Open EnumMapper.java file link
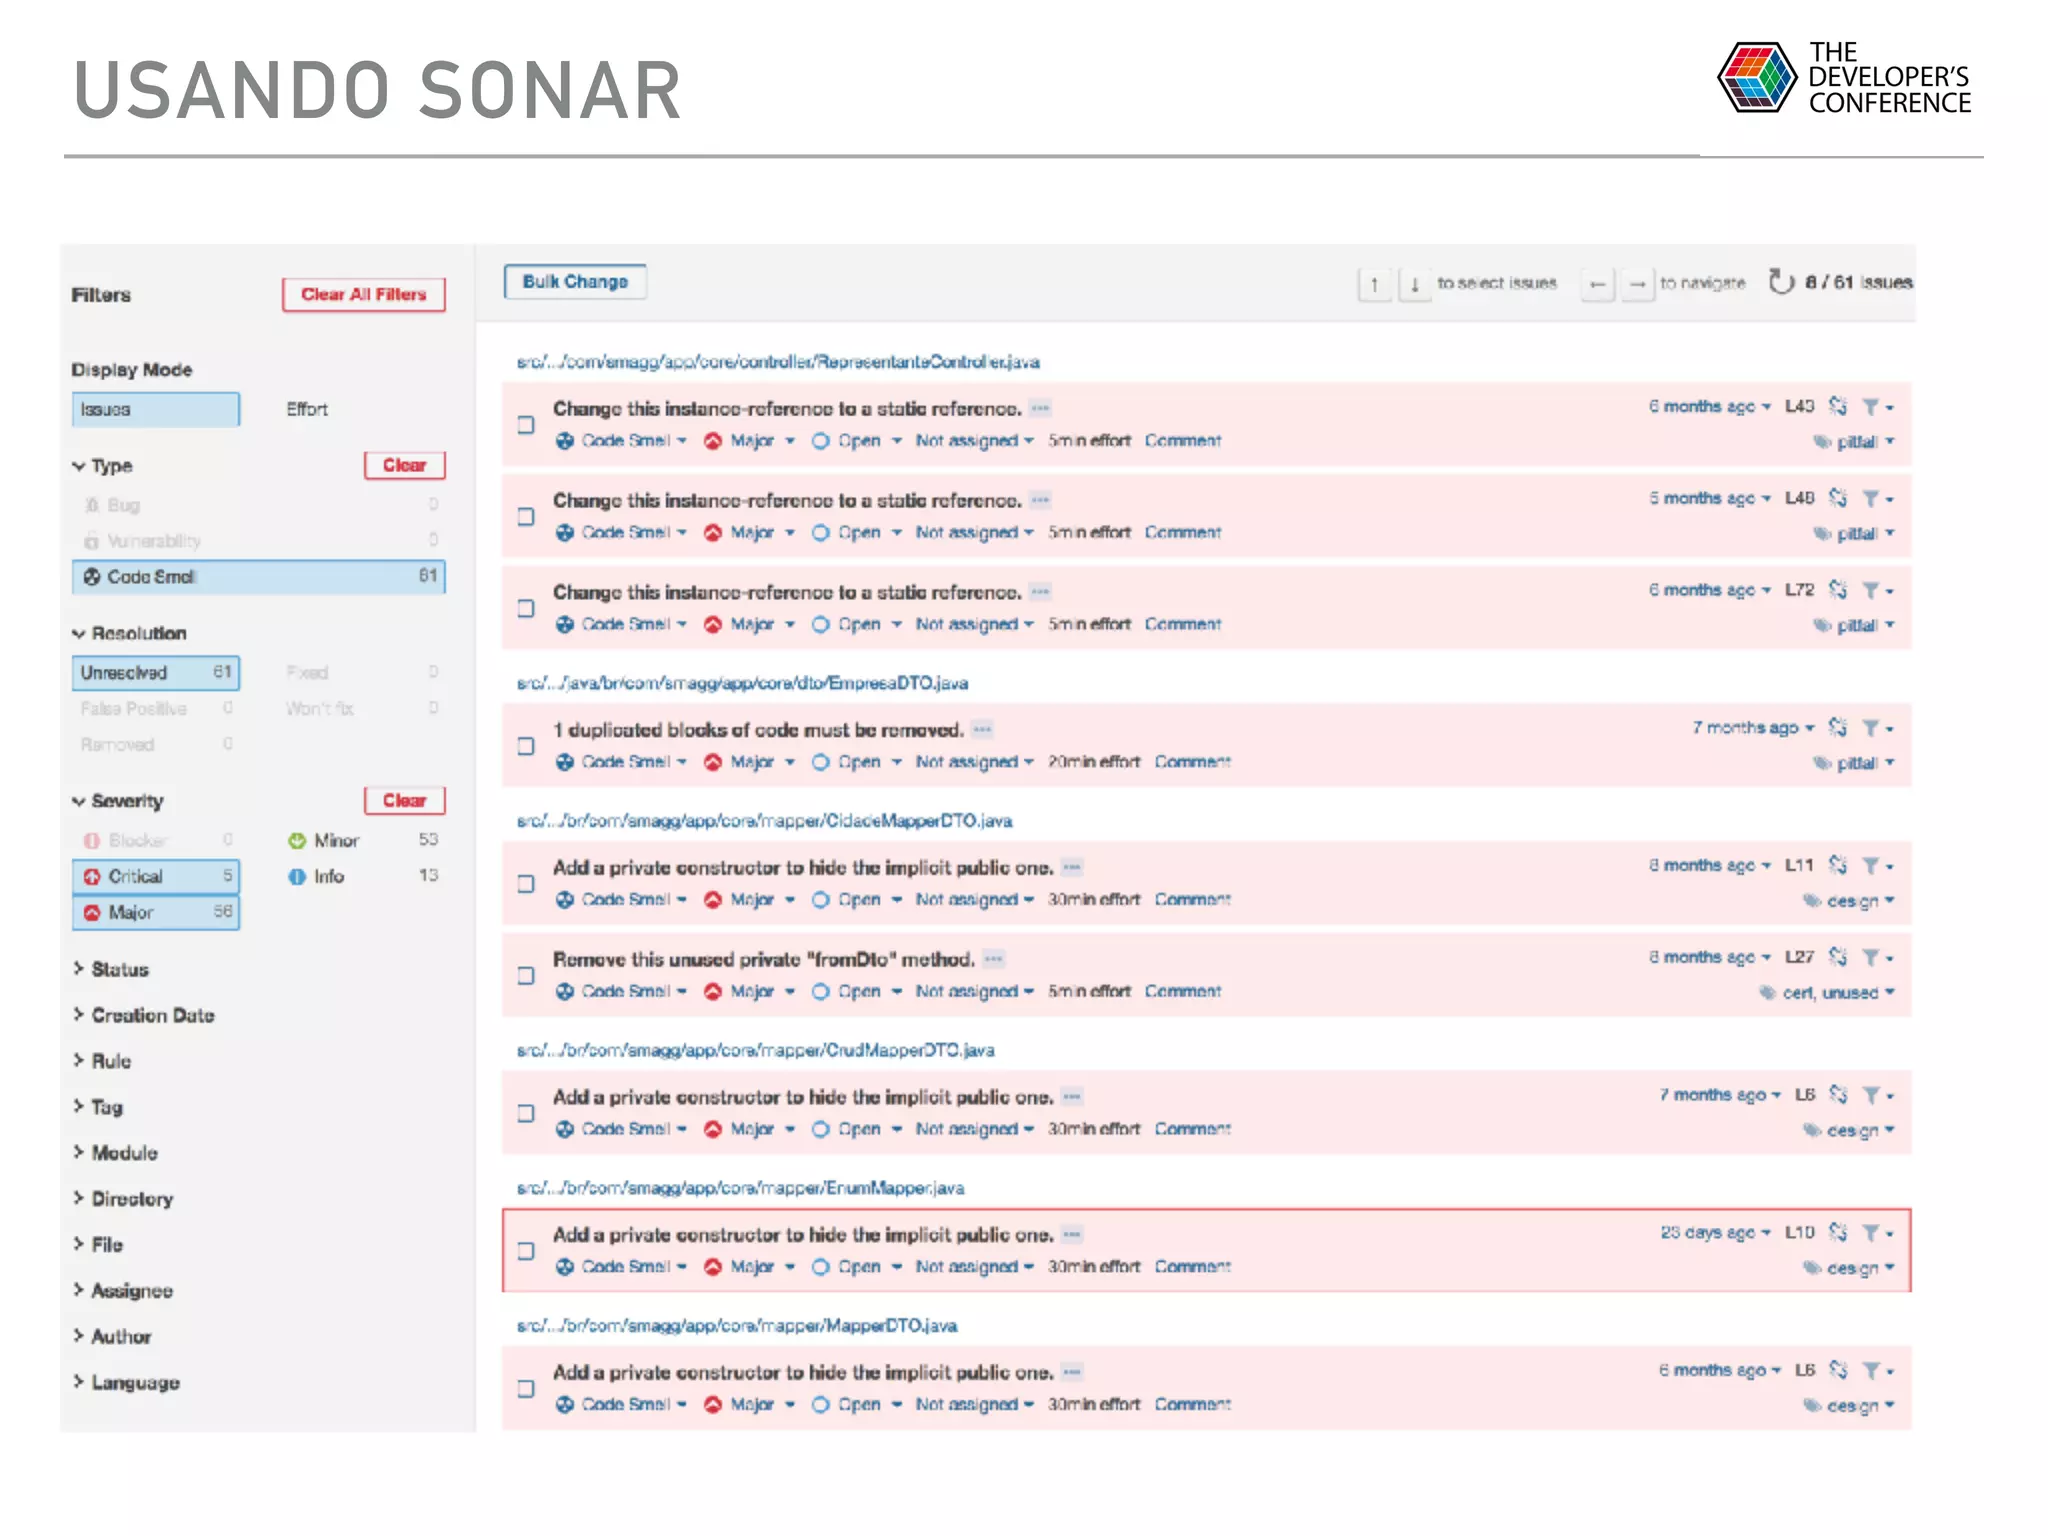 [740, 1188]
